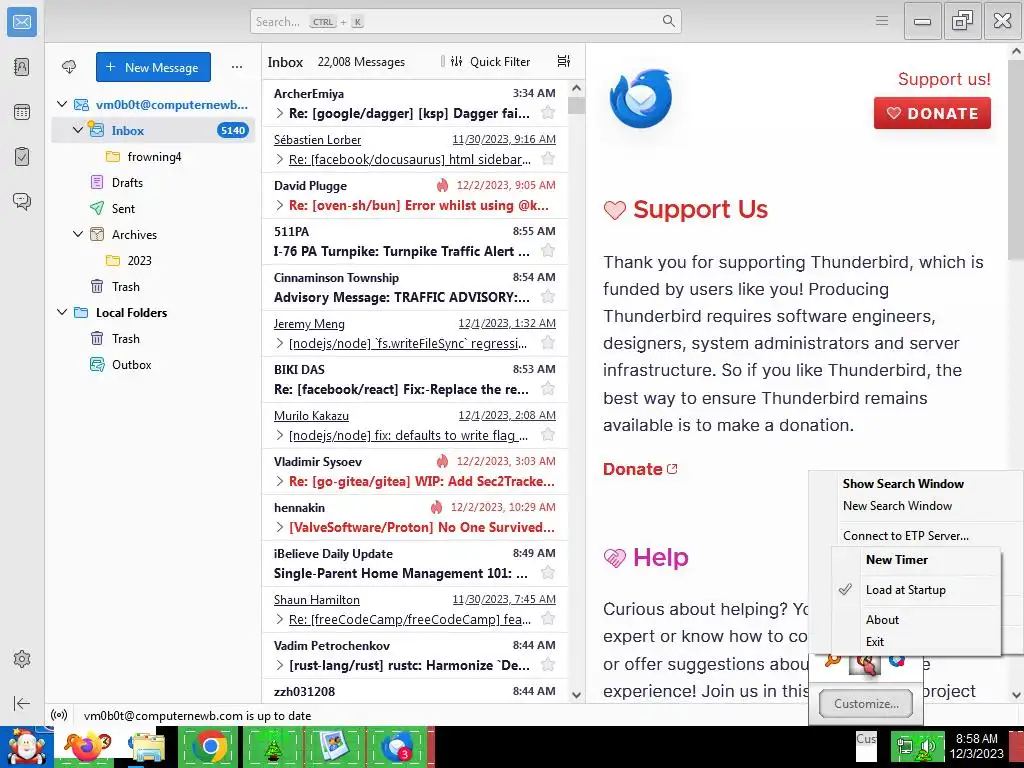The width and height of the screenshot is (1024, 768).
Task: Expand the ArcherEmiya dagger thread
Action: coord(280,113)
